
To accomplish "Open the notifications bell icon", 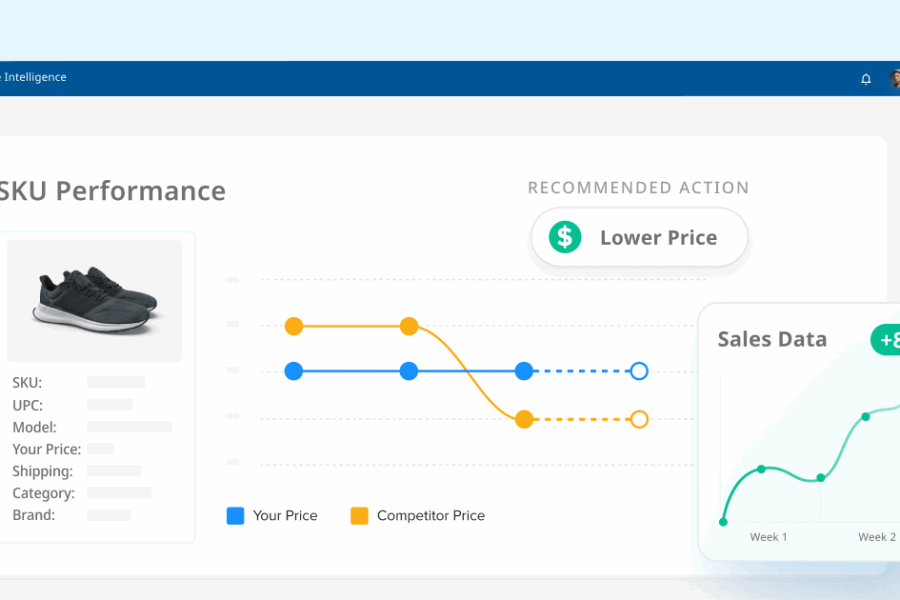I will (x=866, y=79).
